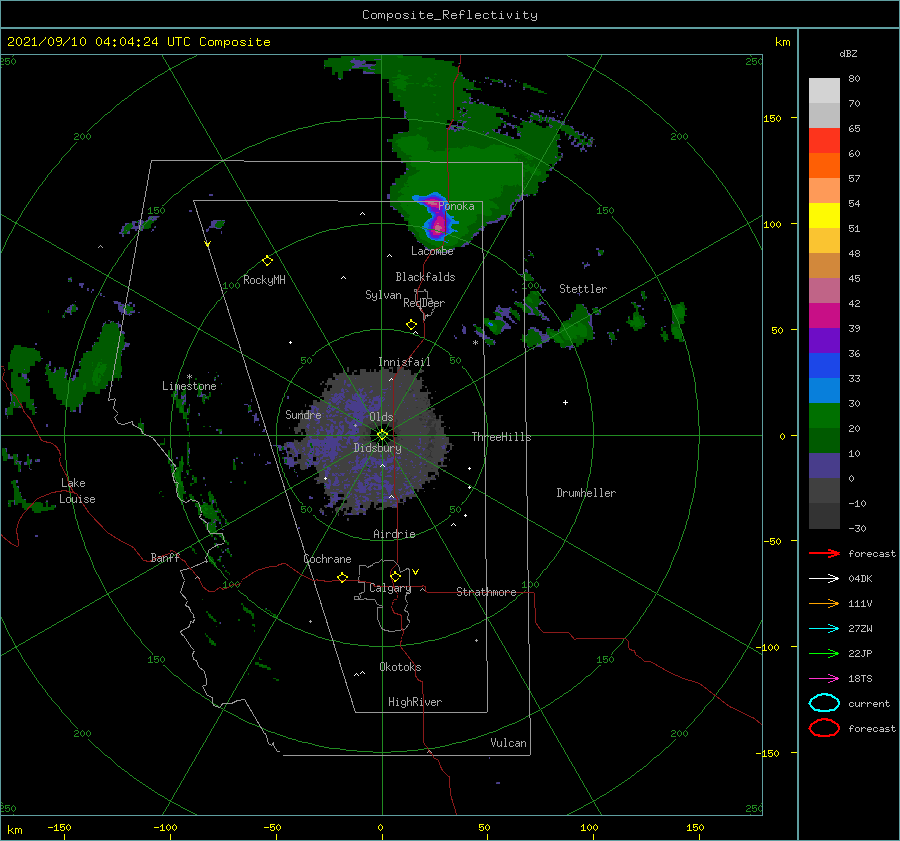900x841 pixels.
Task: Click the orange 57-60 dBZ swatch
Action: click(x=824, y=166)
